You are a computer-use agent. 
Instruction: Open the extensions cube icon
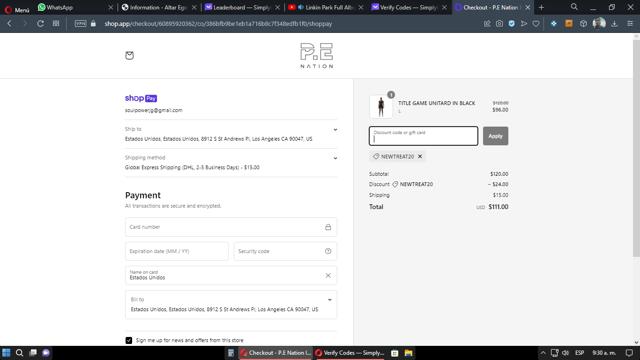584,24
